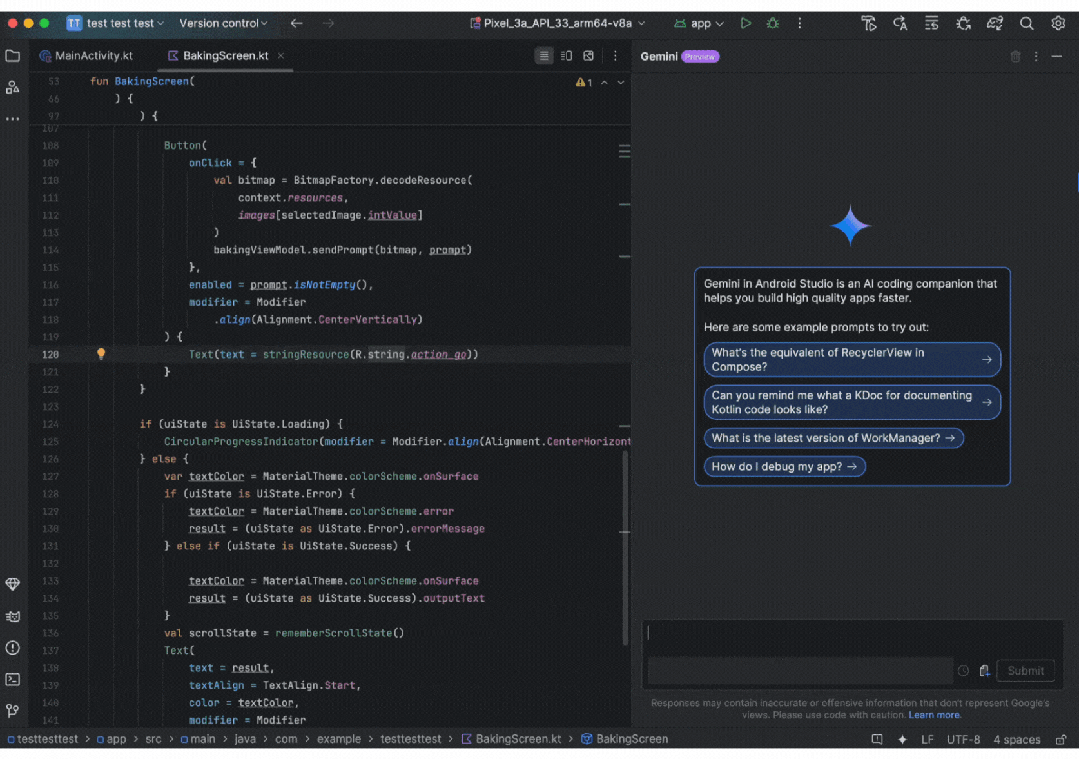Open the app run configuration dropdown

[x=700, y=23]
